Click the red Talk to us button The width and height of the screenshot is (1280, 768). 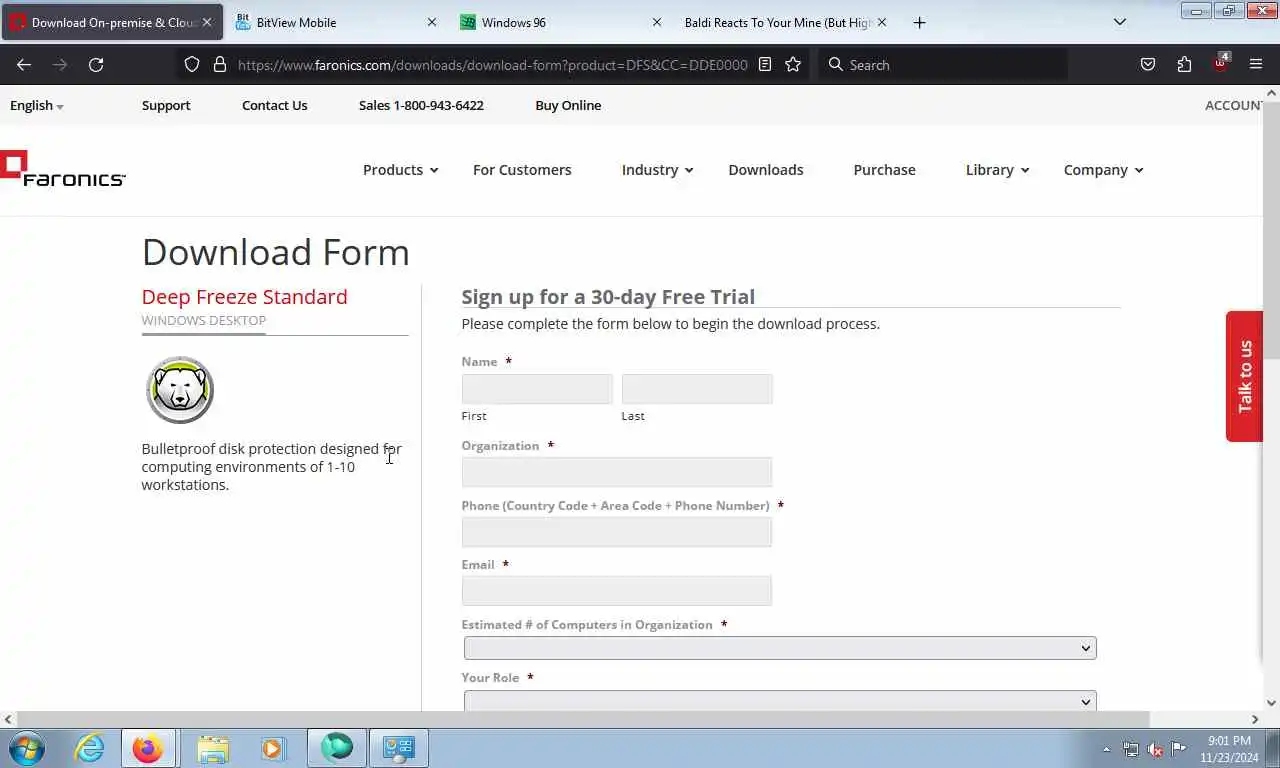pos(1244,376)
